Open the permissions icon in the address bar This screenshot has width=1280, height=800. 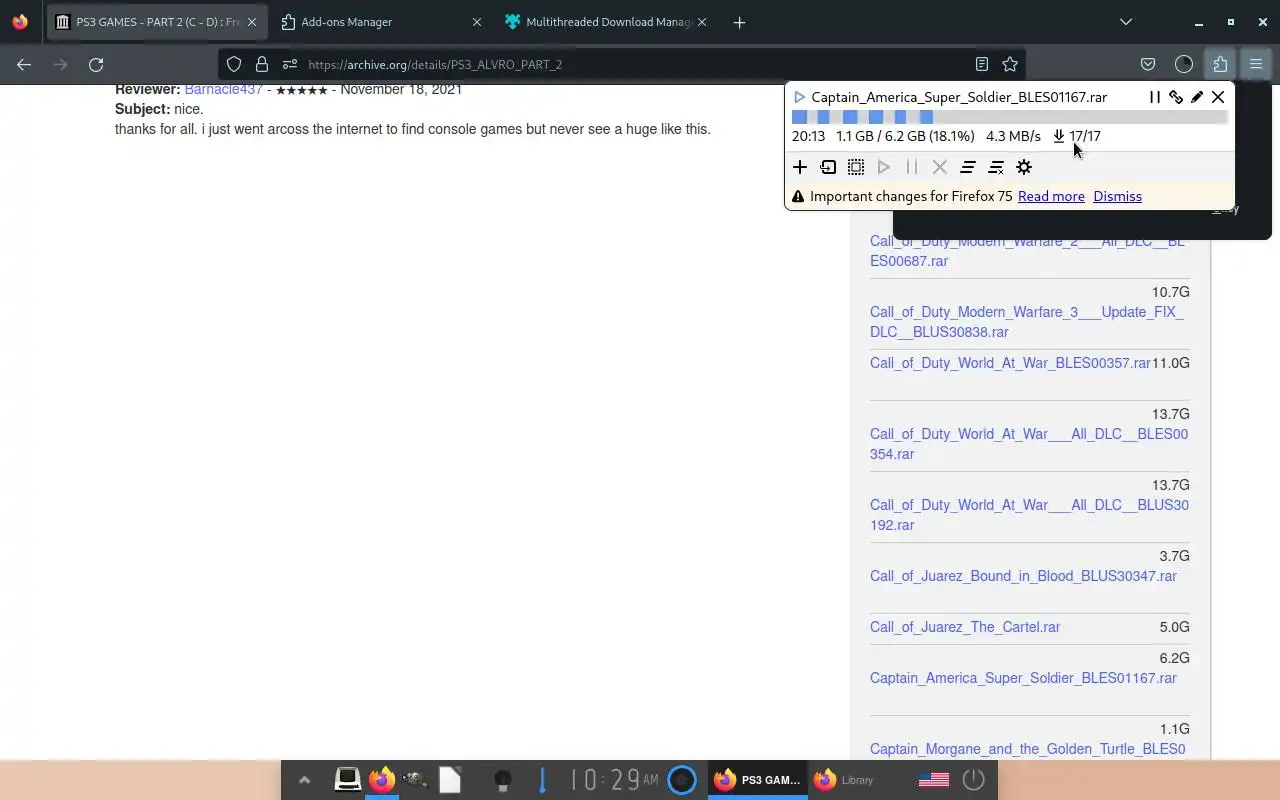pos(290,64)
